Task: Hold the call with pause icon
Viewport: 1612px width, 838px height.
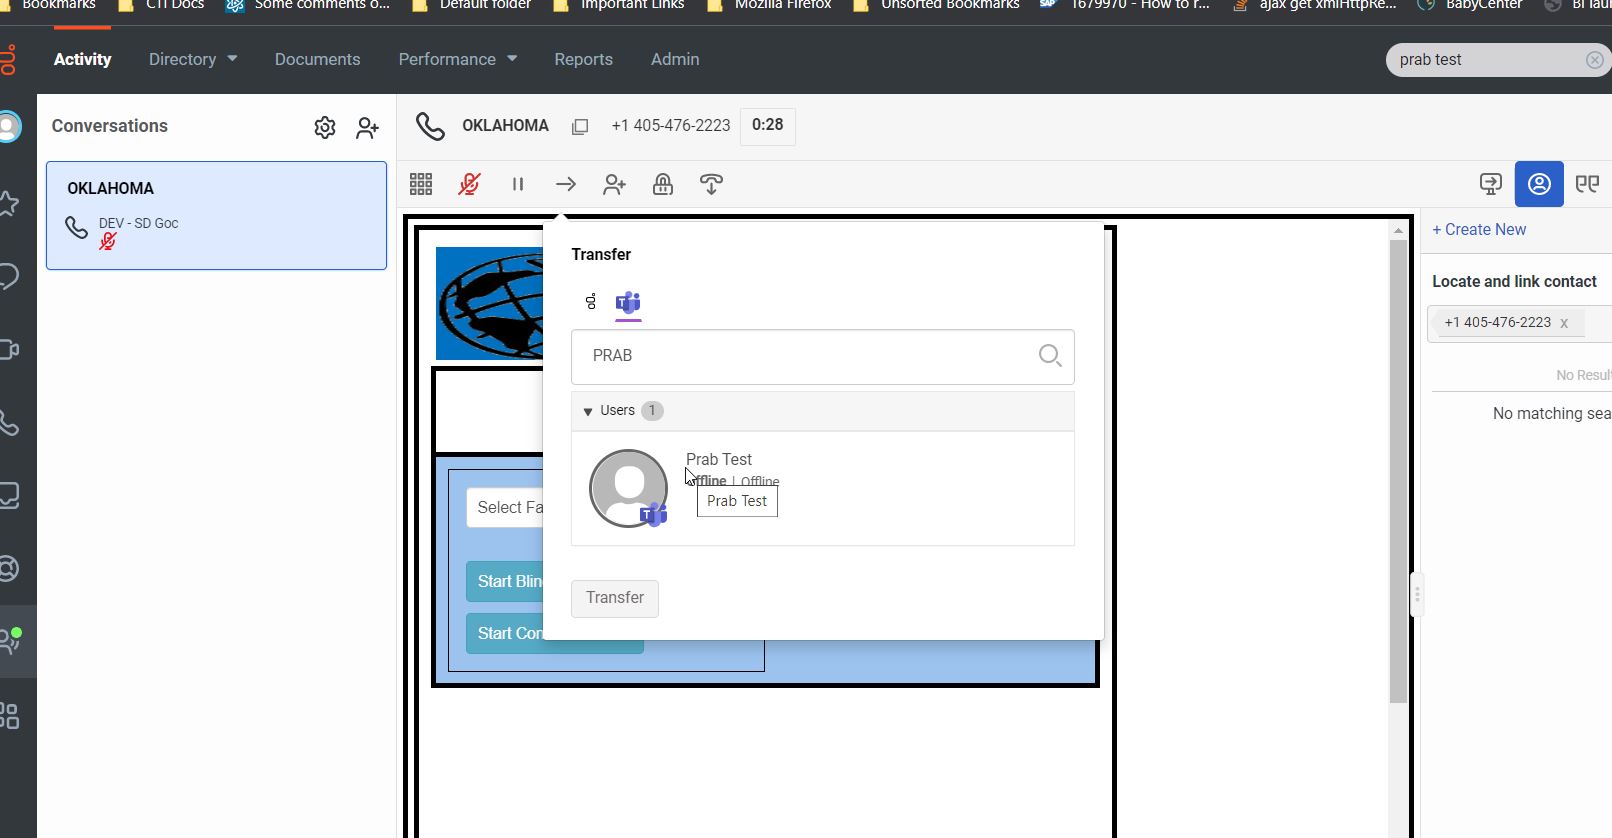Action: (x=518, y=184)
